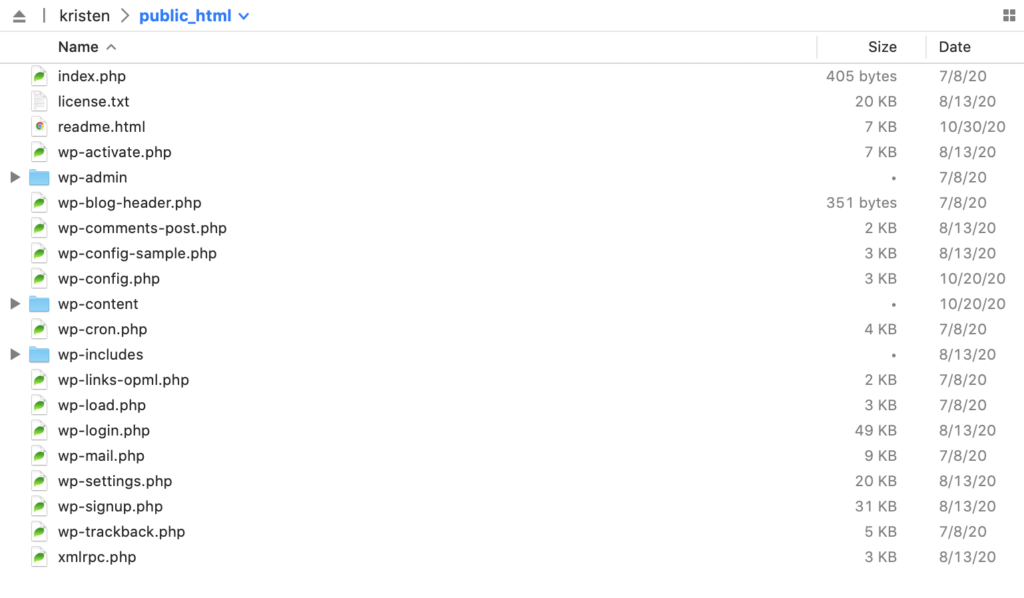The width and height of the screenshot is (1024, 598).
Task: Select the wp-activate.php file name
Action: [x=114, y=152]
